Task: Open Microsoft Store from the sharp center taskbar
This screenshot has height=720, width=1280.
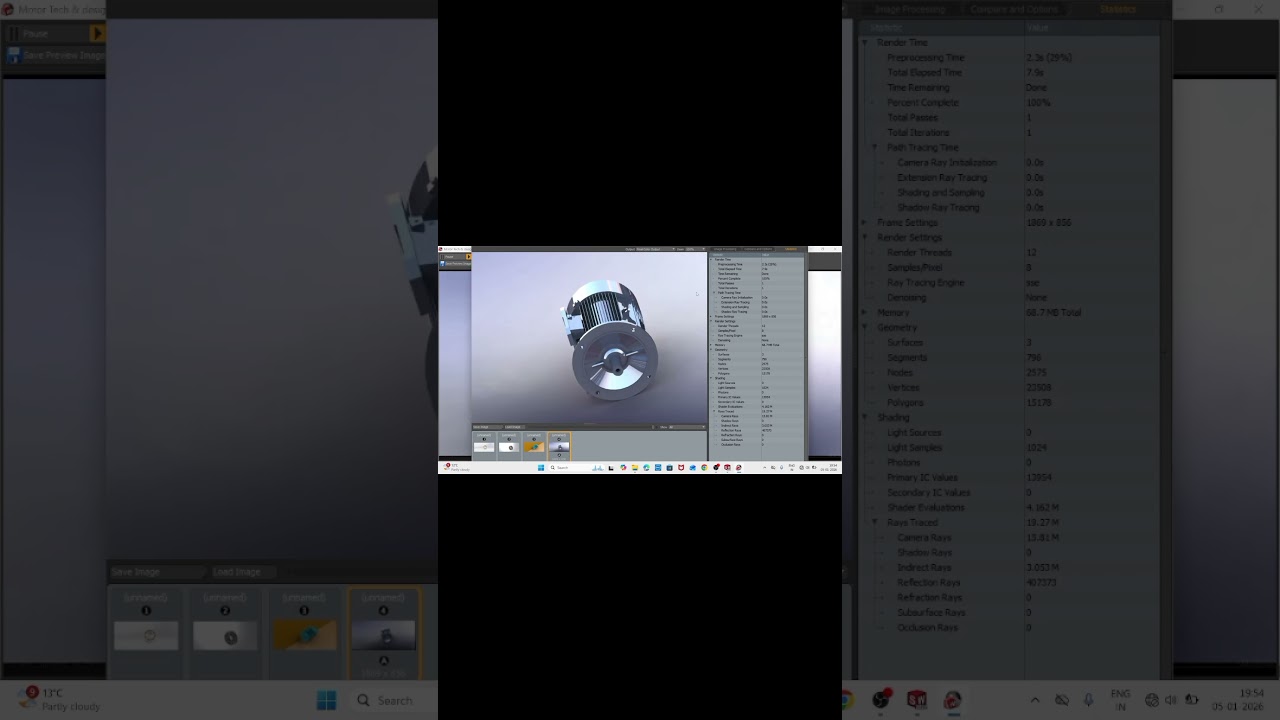Action: (x=670, y=468)
